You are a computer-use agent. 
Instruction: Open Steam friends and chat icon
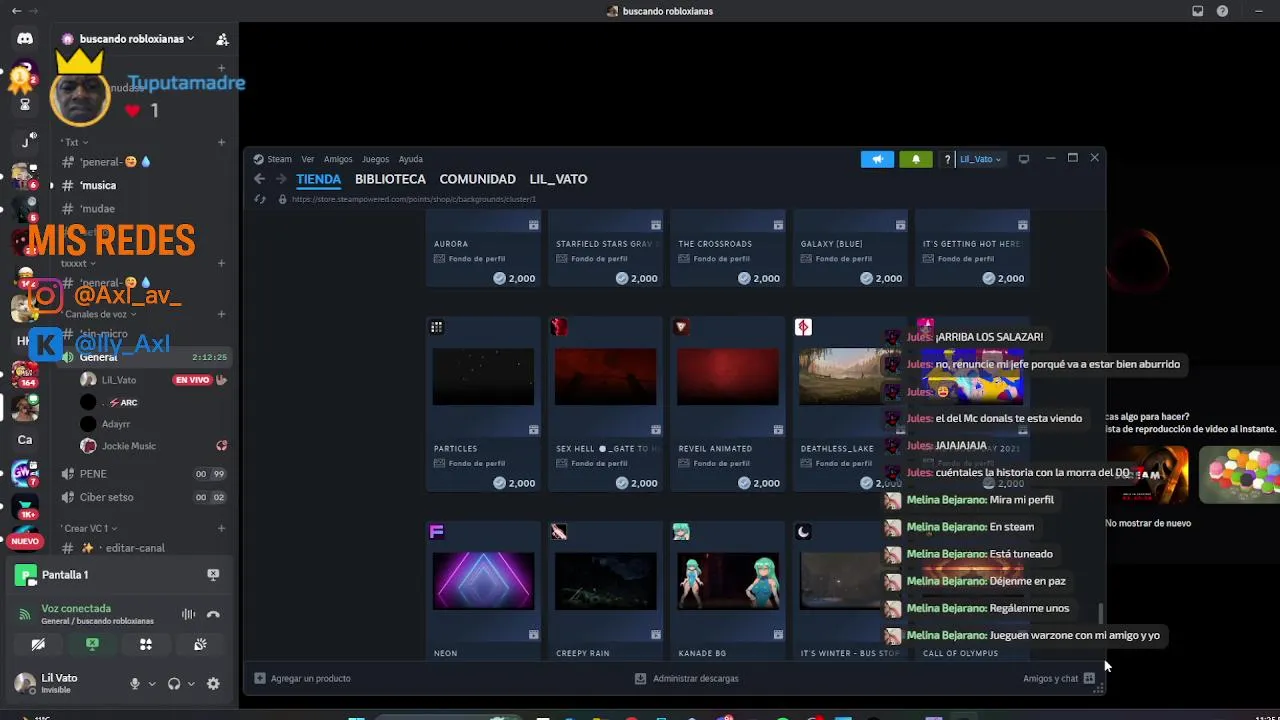coord(1089,678)
